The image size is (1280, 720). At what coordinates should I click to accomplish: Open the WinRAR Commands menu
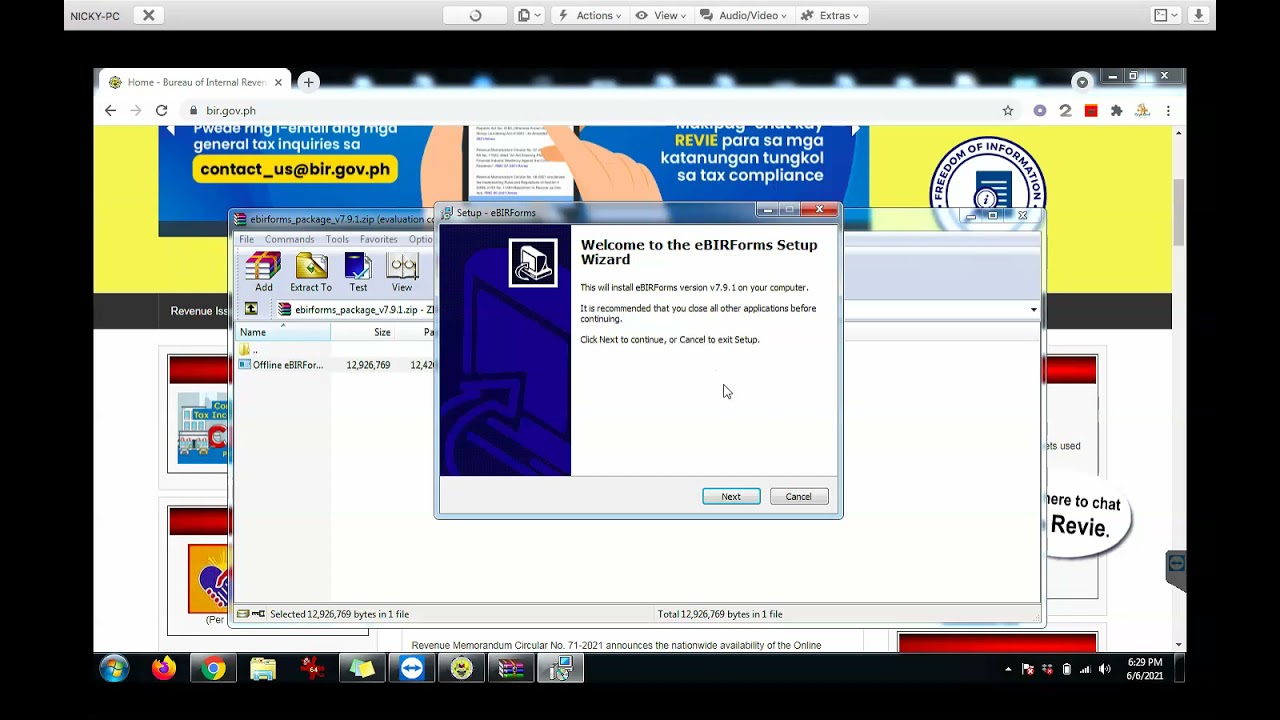point(289,239)
